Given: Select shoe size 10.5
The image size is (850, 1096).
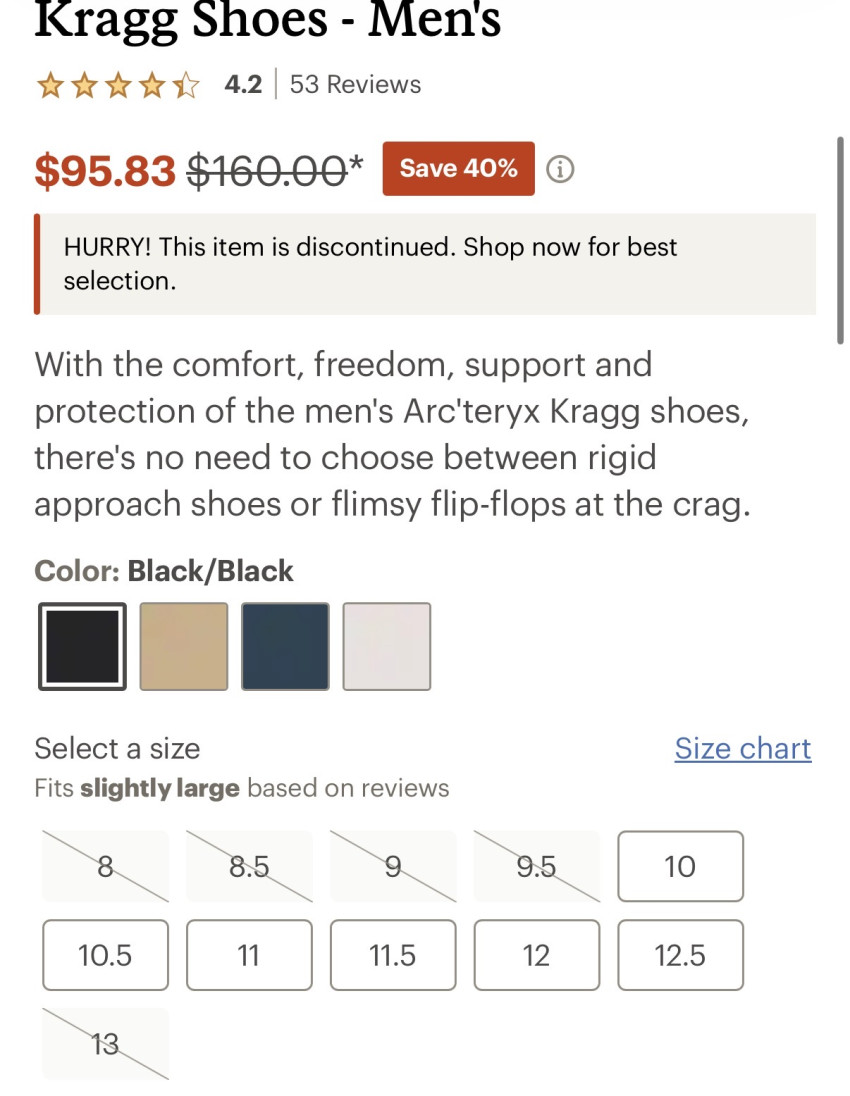Looking at the screenshot, I should coord(105,955).
